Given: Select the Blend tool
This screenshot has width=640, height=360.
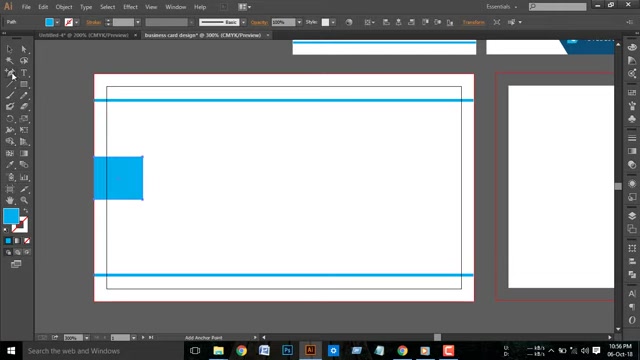Looking at the screenshot, I should [x=24, y=165].
